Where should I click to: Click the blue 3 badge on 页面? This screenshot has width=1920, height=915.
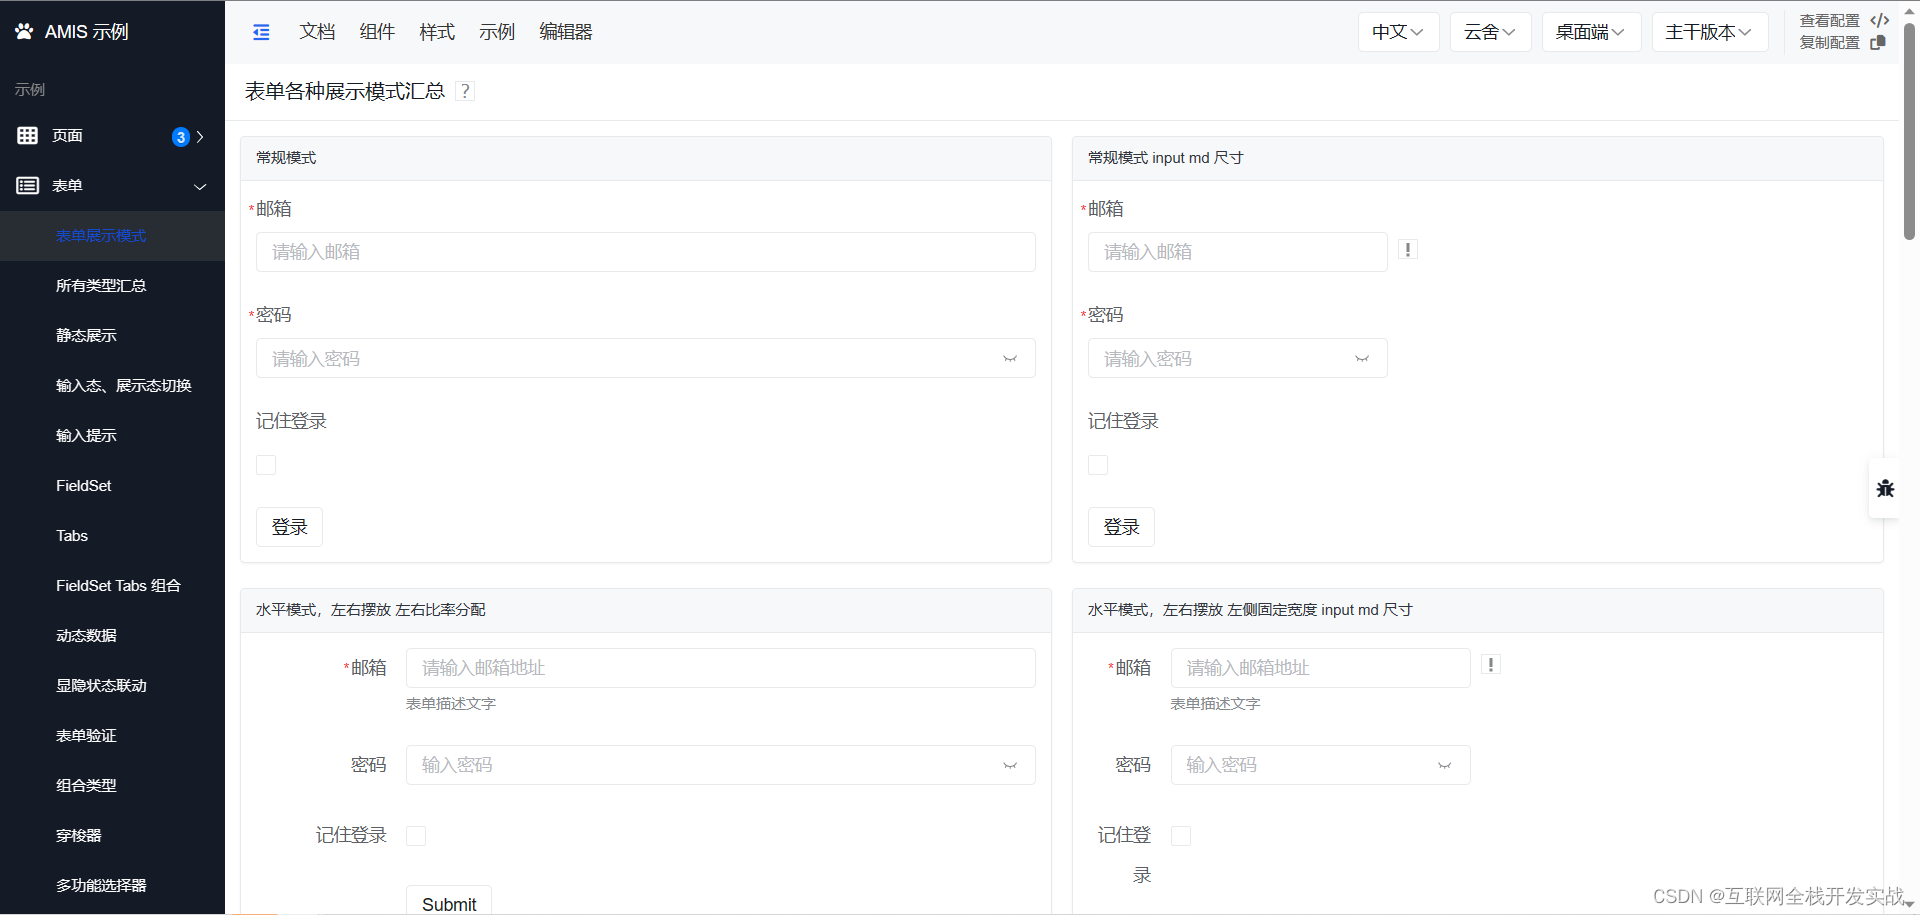[x=181, y=137]
